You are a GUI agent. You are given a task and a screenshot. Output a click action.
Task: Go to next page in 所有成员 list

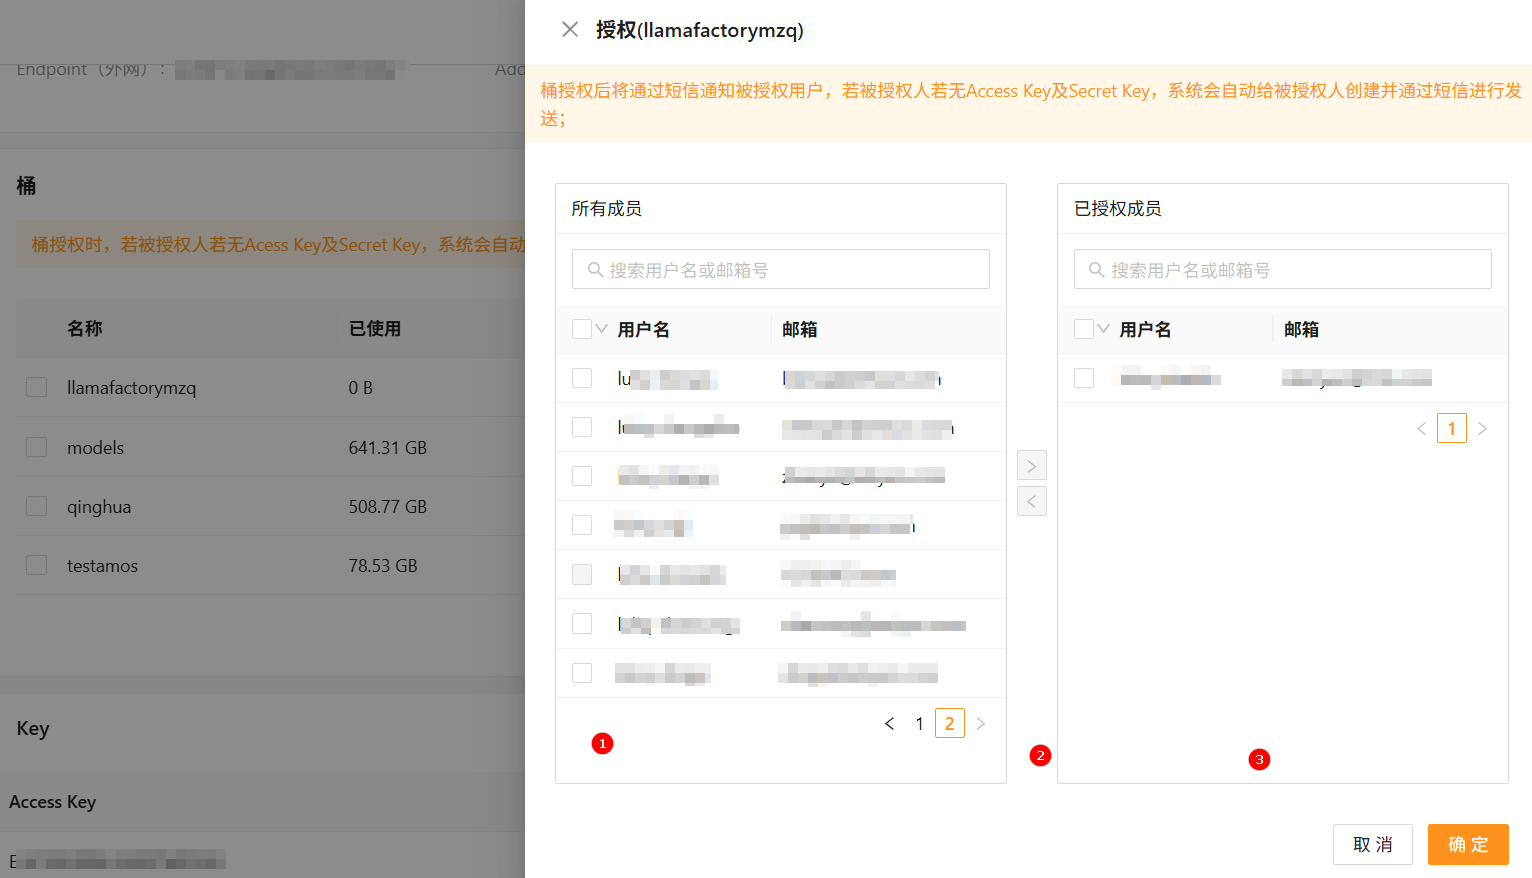pyautogui.click(x=981, y=723)
